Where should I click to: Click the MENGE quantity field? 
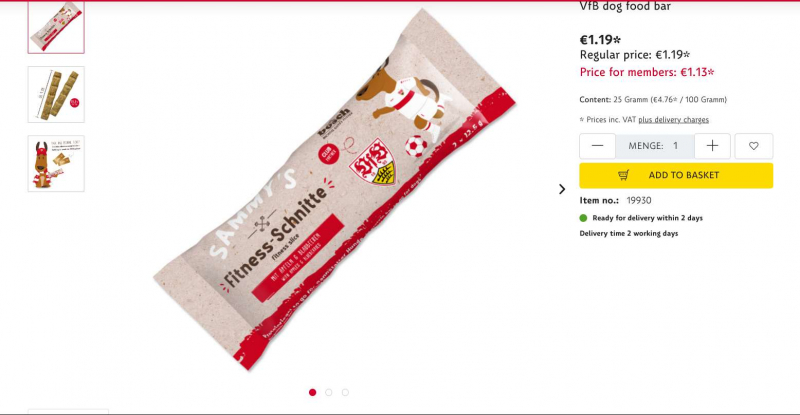[655, 146]
